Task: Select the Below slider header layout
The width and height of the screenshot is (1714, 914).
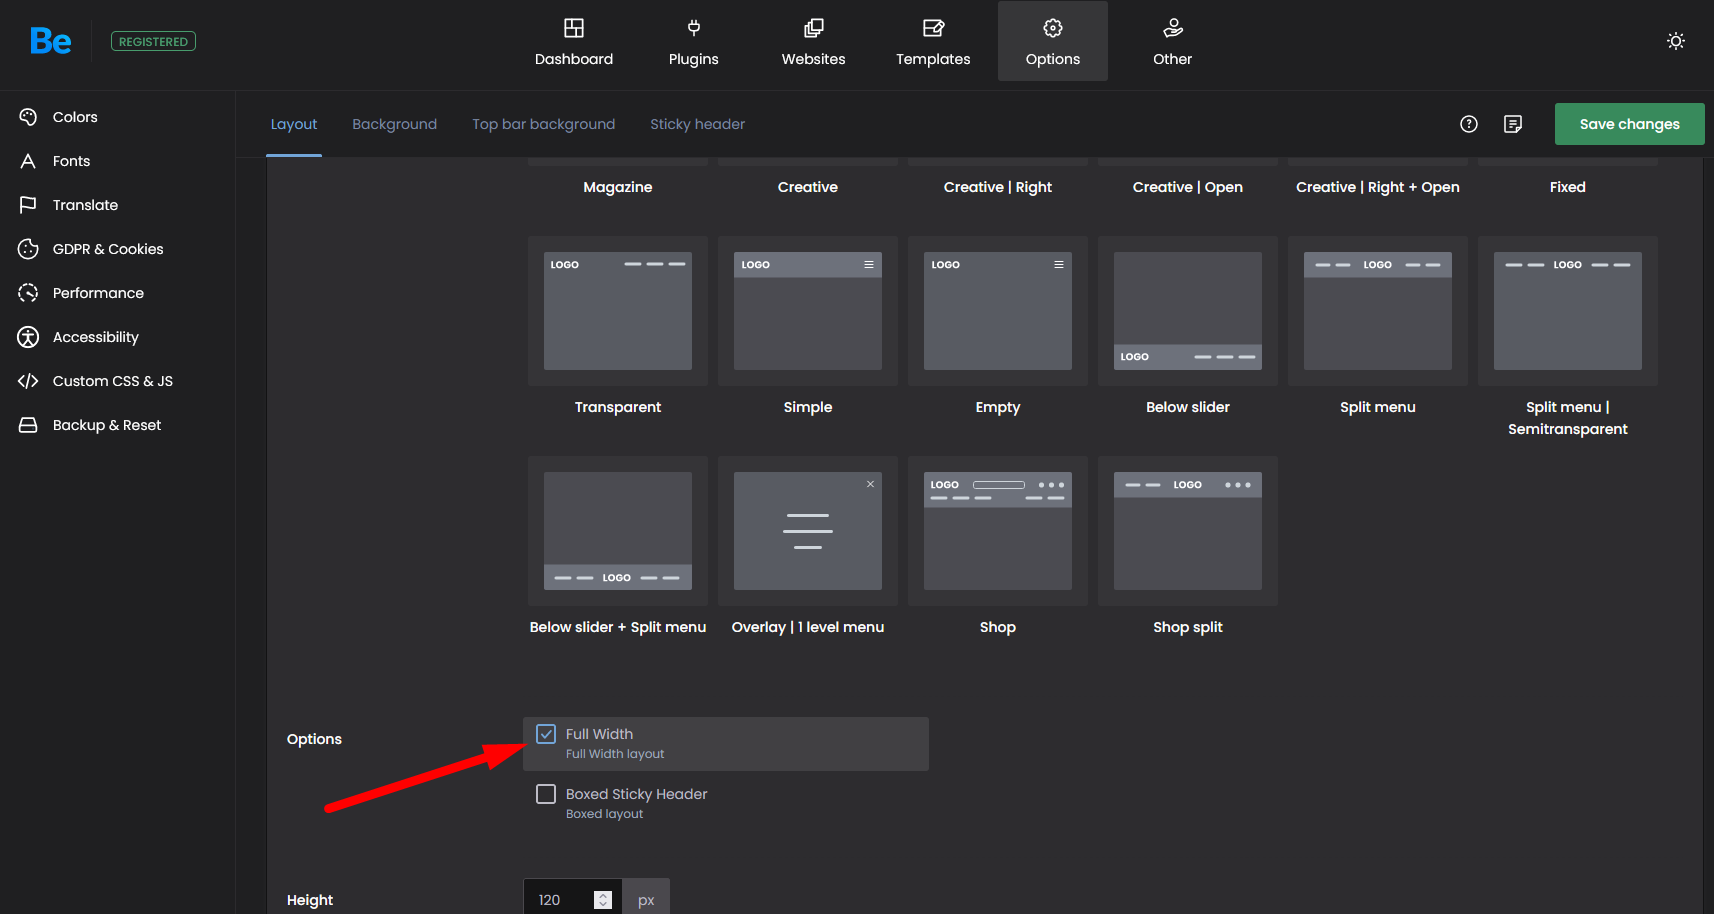Action: [x=1188, y=311]
